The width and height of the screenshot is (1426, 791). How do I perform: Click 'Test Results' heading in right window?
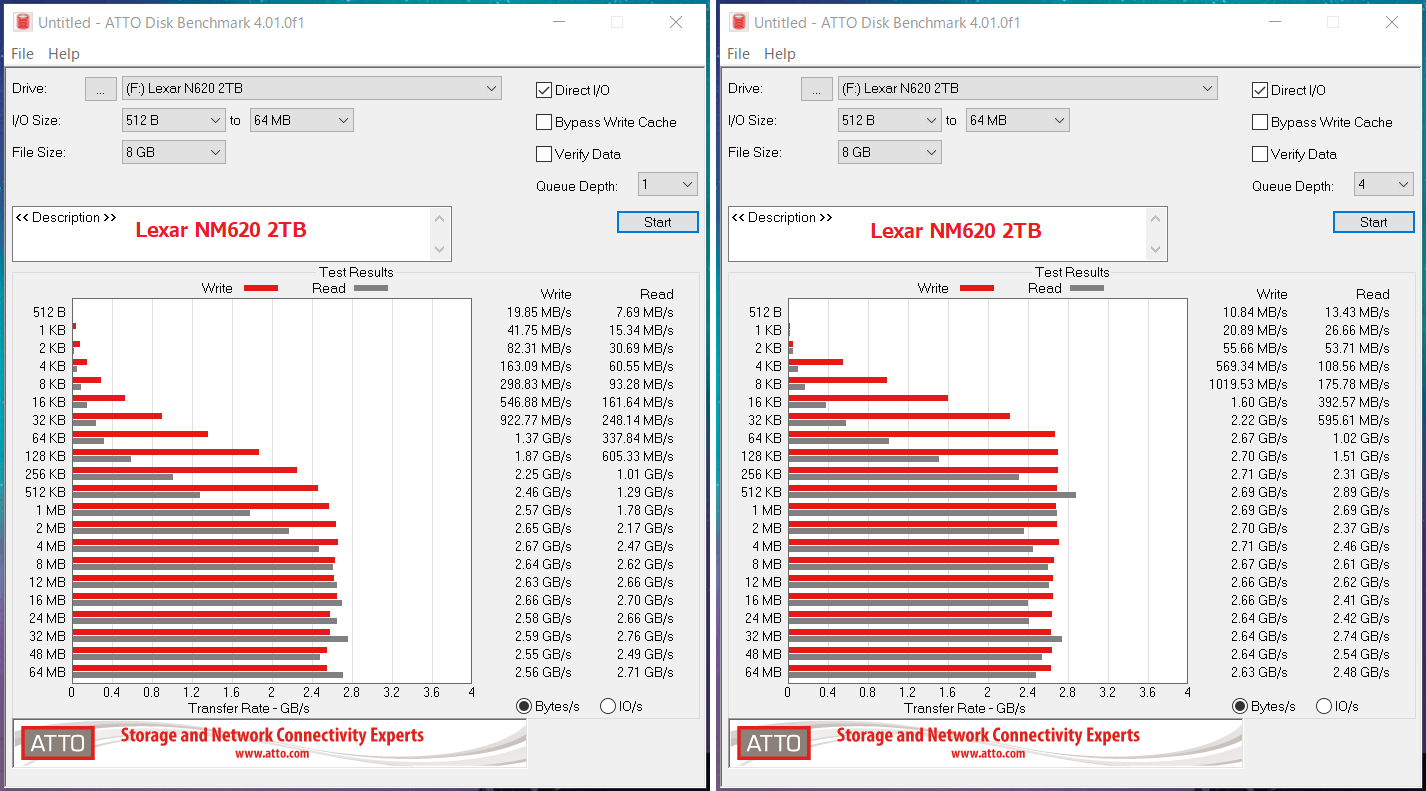tap(1072, 272)
